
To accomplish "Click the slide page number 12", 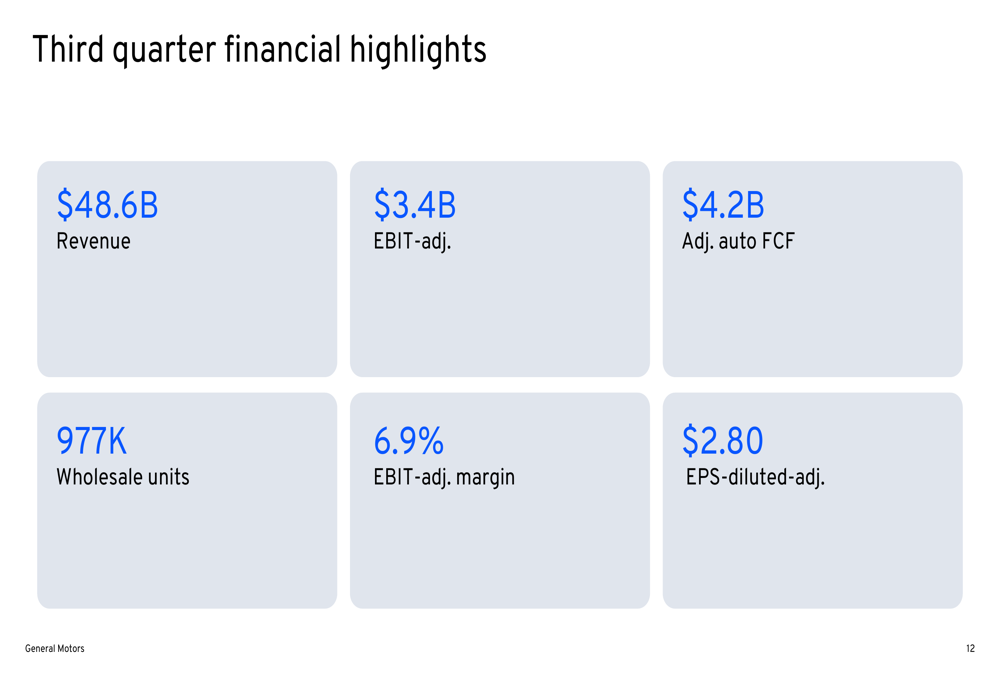I will (970, 649).
